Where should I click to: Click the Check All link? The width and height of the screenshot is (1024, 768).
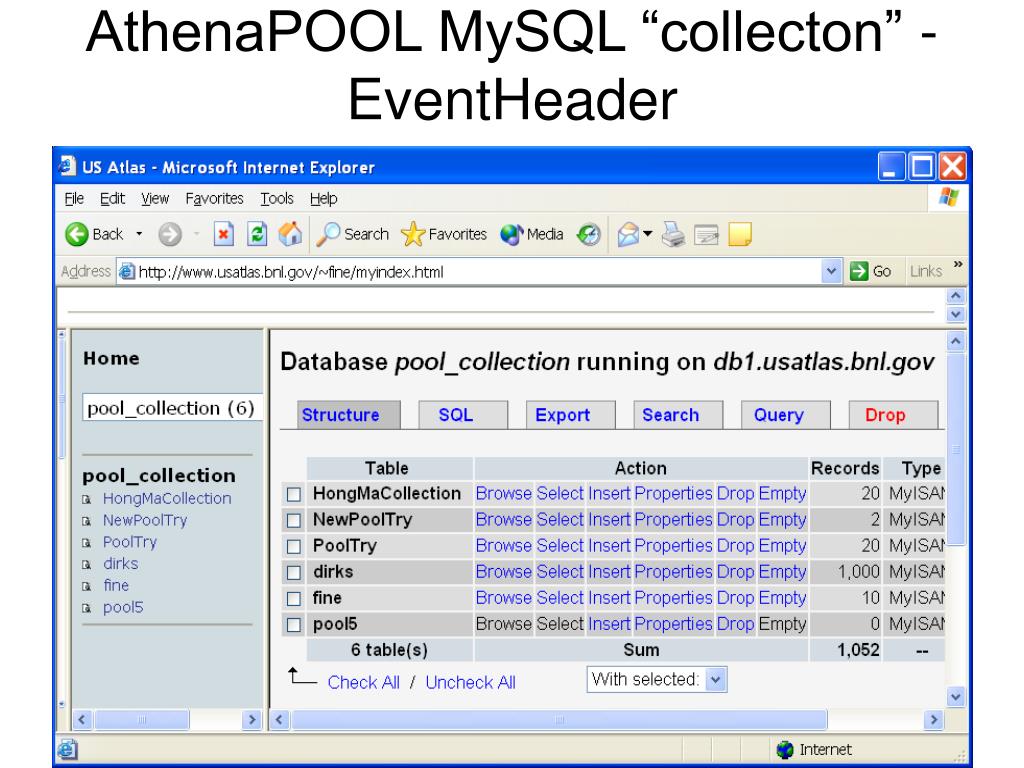(364, 682)
